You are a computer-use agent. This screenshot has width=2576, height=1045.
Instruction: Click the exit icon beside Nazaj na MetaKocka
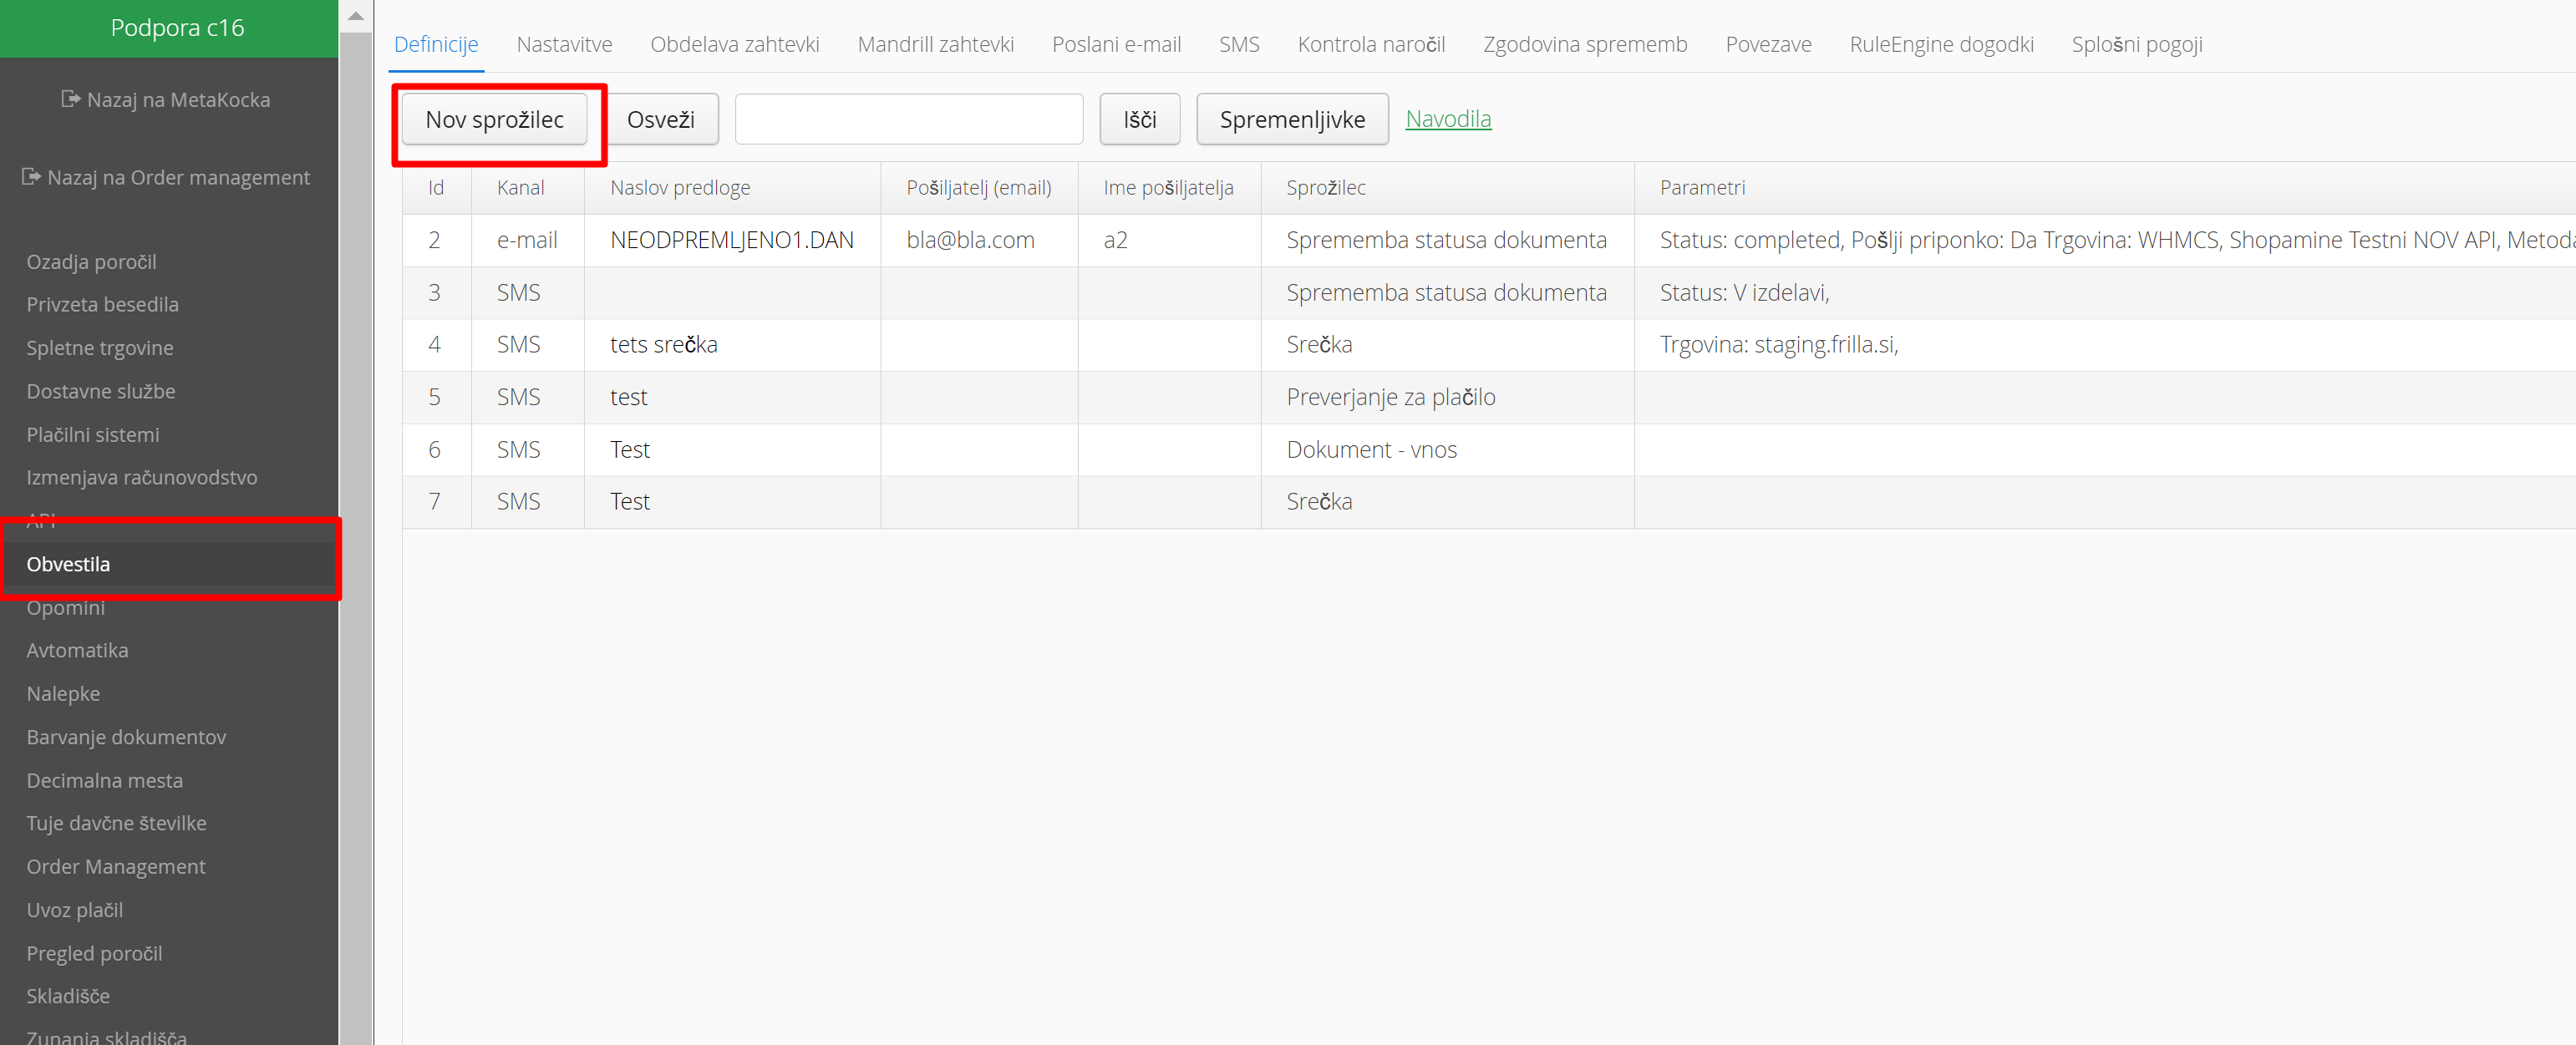click(70, 99)
